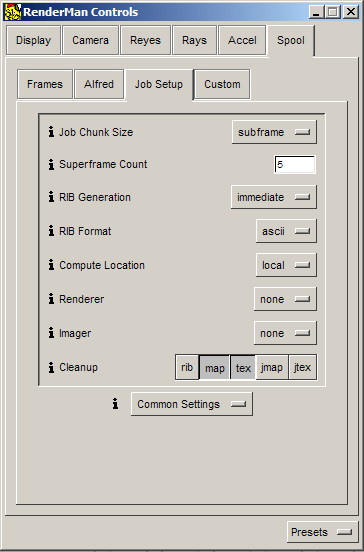Click the Cleanup label text

tap(79, 368)
